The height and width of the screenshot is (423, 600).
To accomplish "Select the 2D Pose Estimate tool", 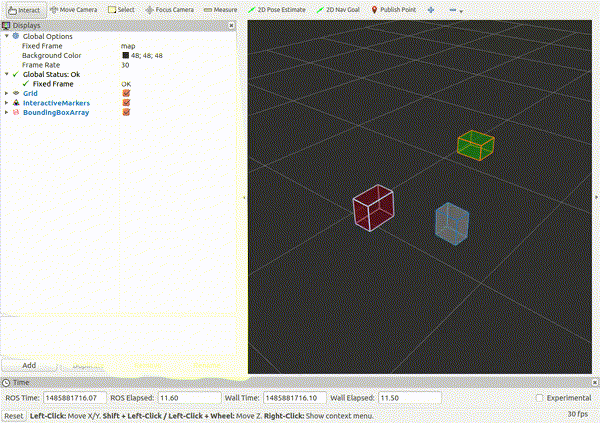I will [x=277, y=10].
